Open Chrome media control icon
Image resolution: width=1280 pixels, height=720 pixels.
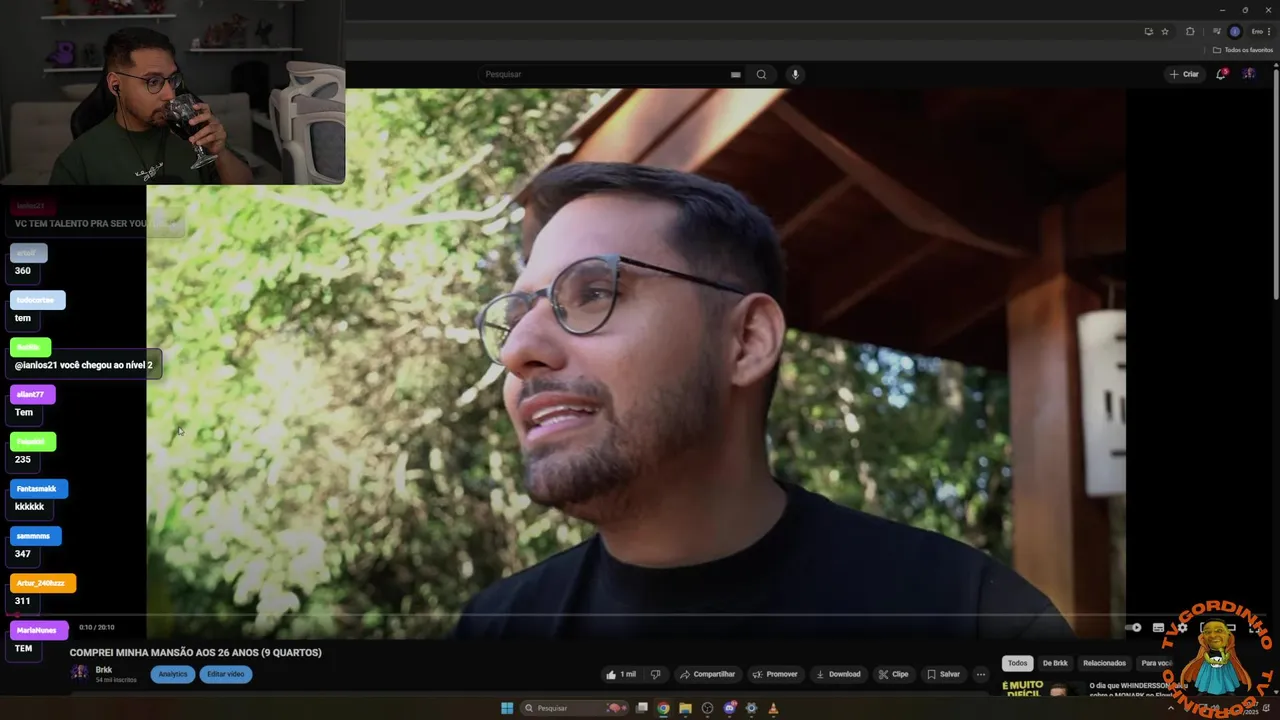point(1217,32)
